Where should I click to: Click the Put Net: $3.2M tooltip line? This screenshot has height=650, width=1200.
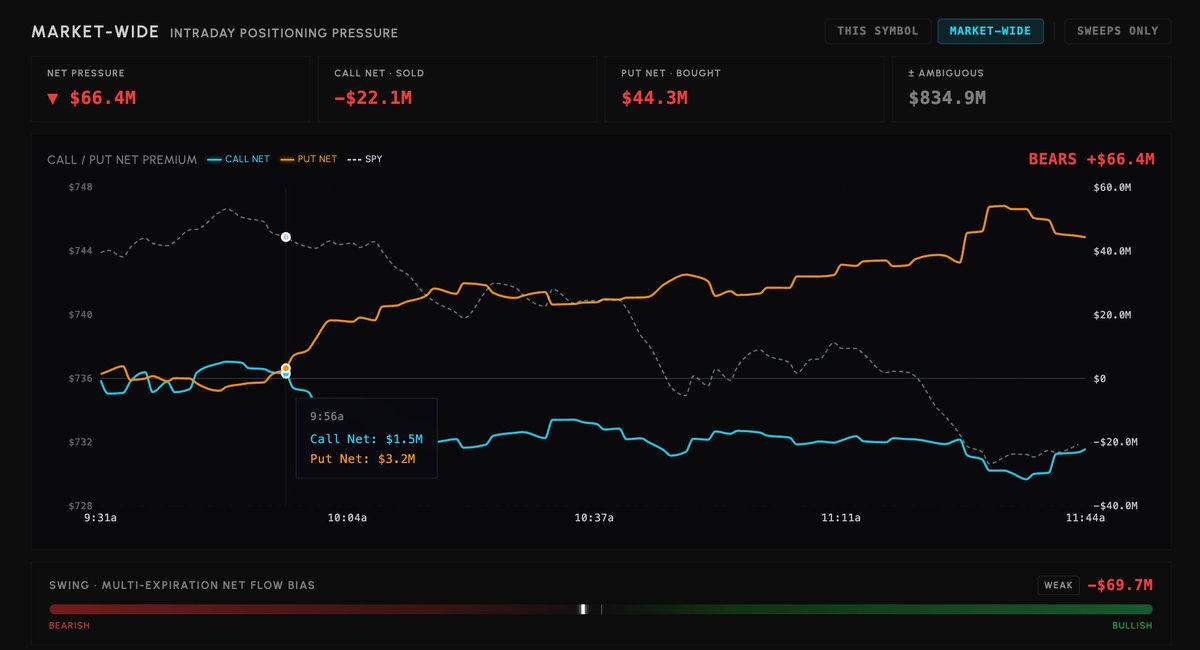[x=362, y=459]
